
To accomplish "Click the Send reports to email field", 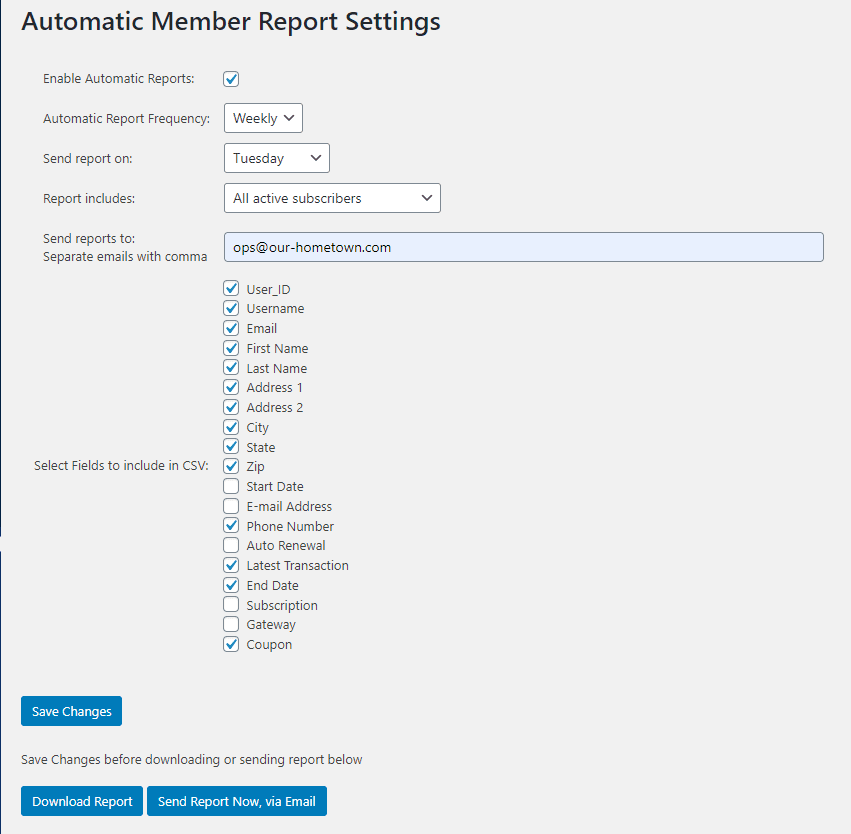I will 524,247.
